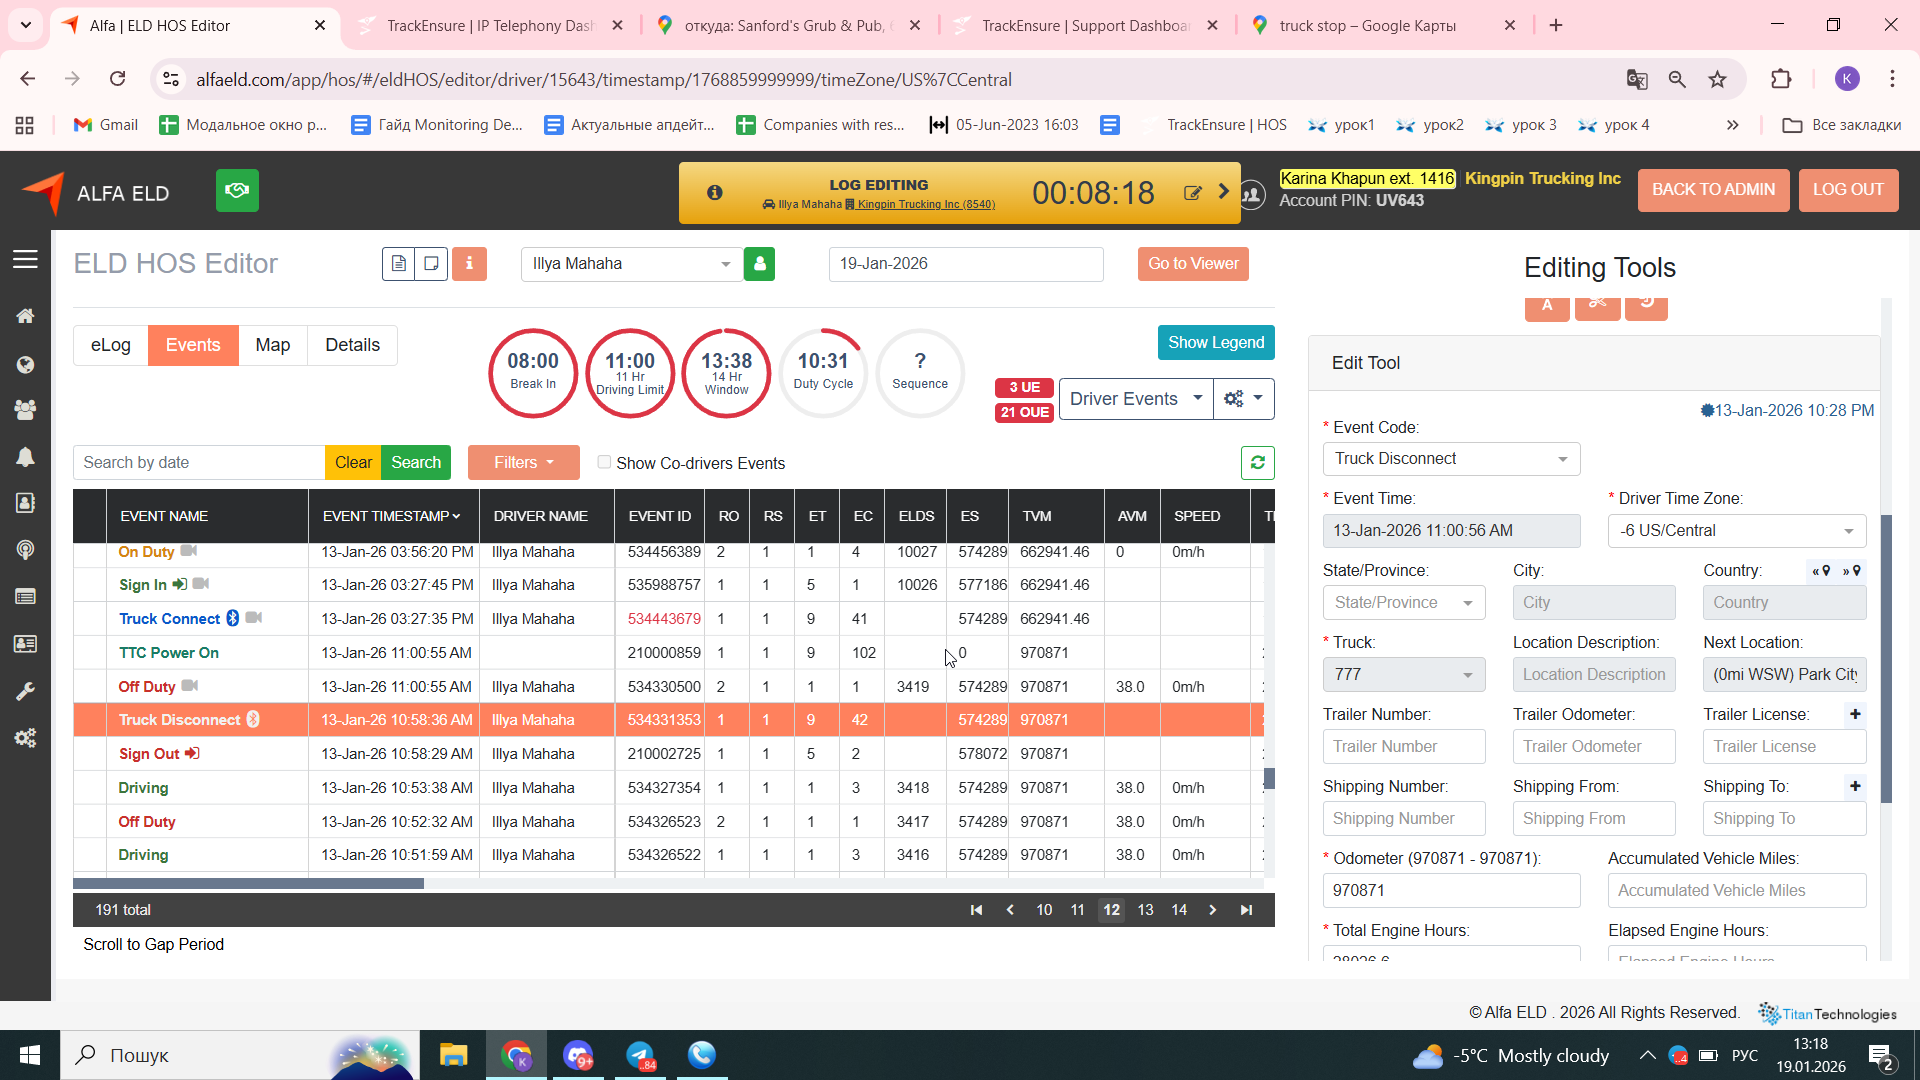Click the Show Legend button
The image size is (1920, 1080).
1215,342
